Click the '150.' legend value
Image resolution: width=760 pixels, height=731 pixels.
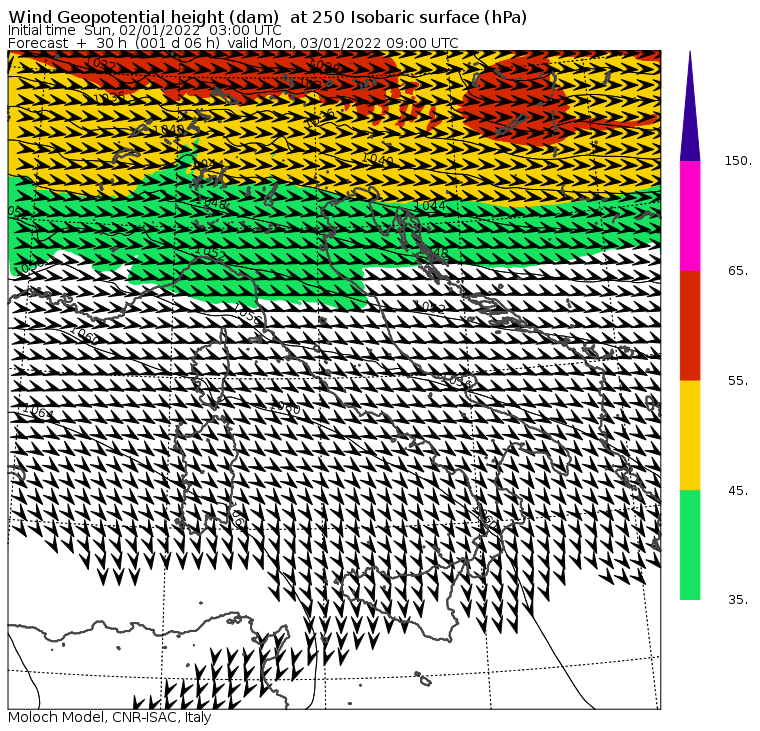pos(738,161)
